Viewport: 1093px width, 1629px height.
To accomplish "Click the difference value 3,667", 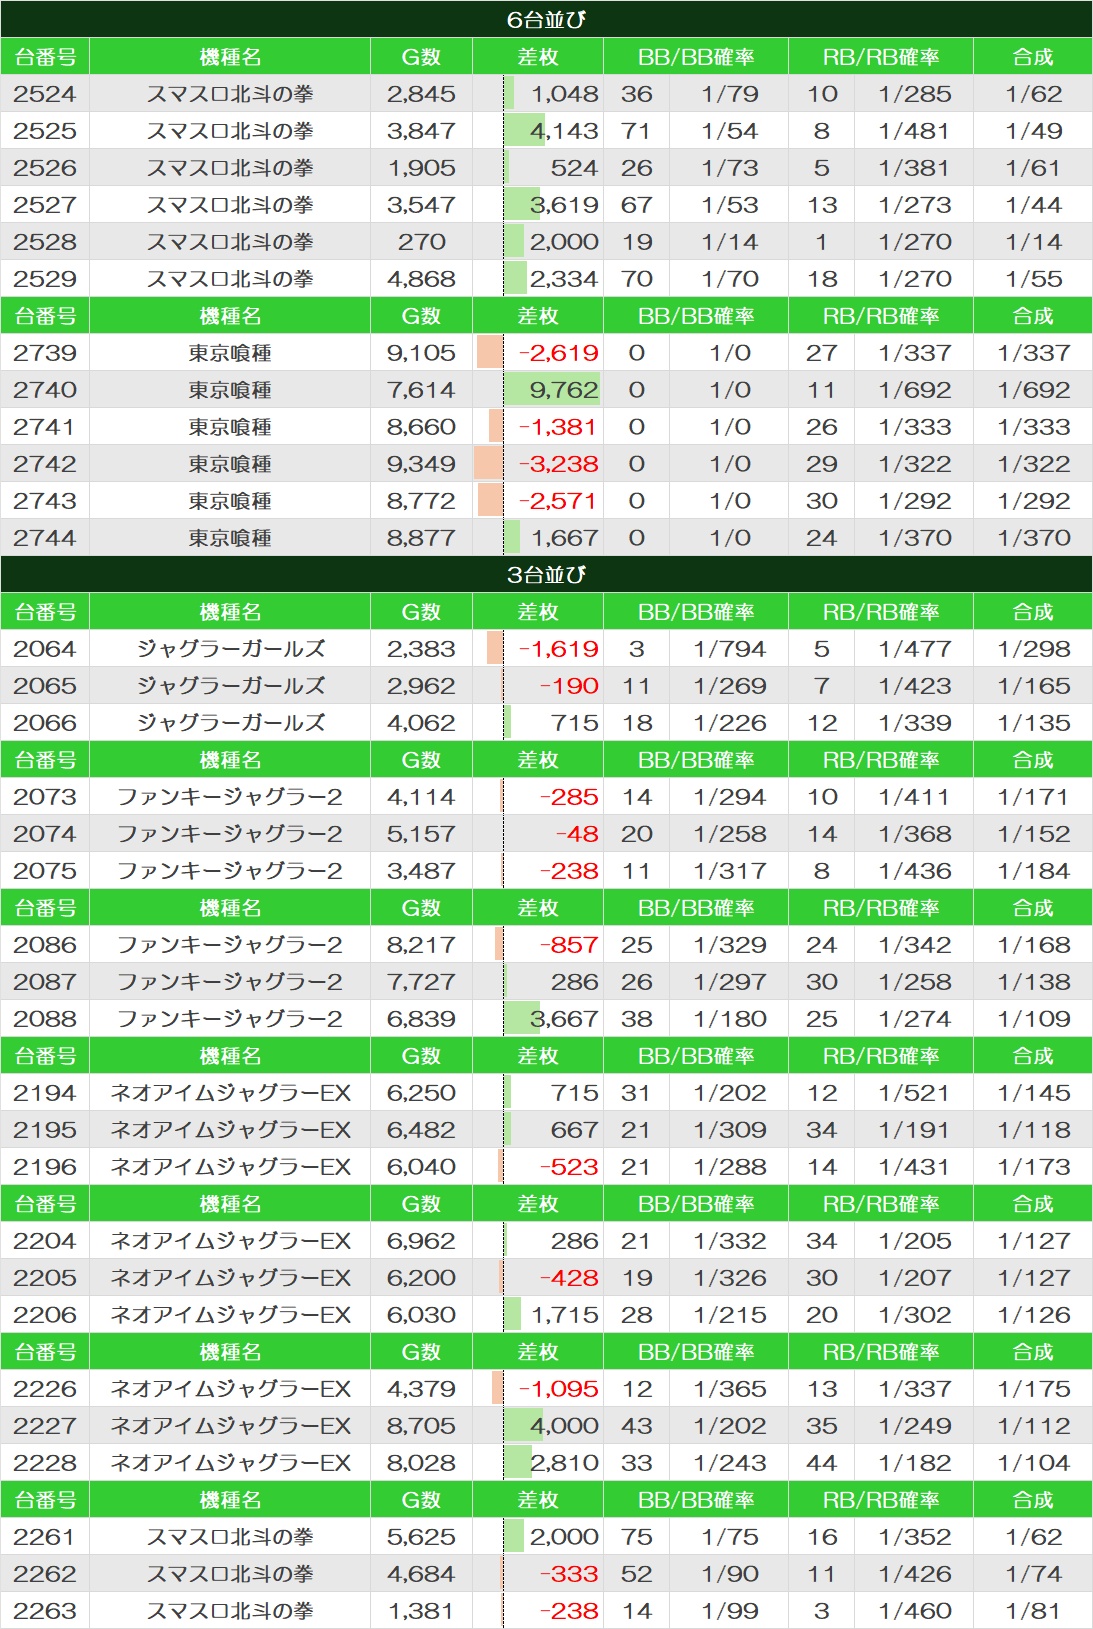I will 564,1019.
